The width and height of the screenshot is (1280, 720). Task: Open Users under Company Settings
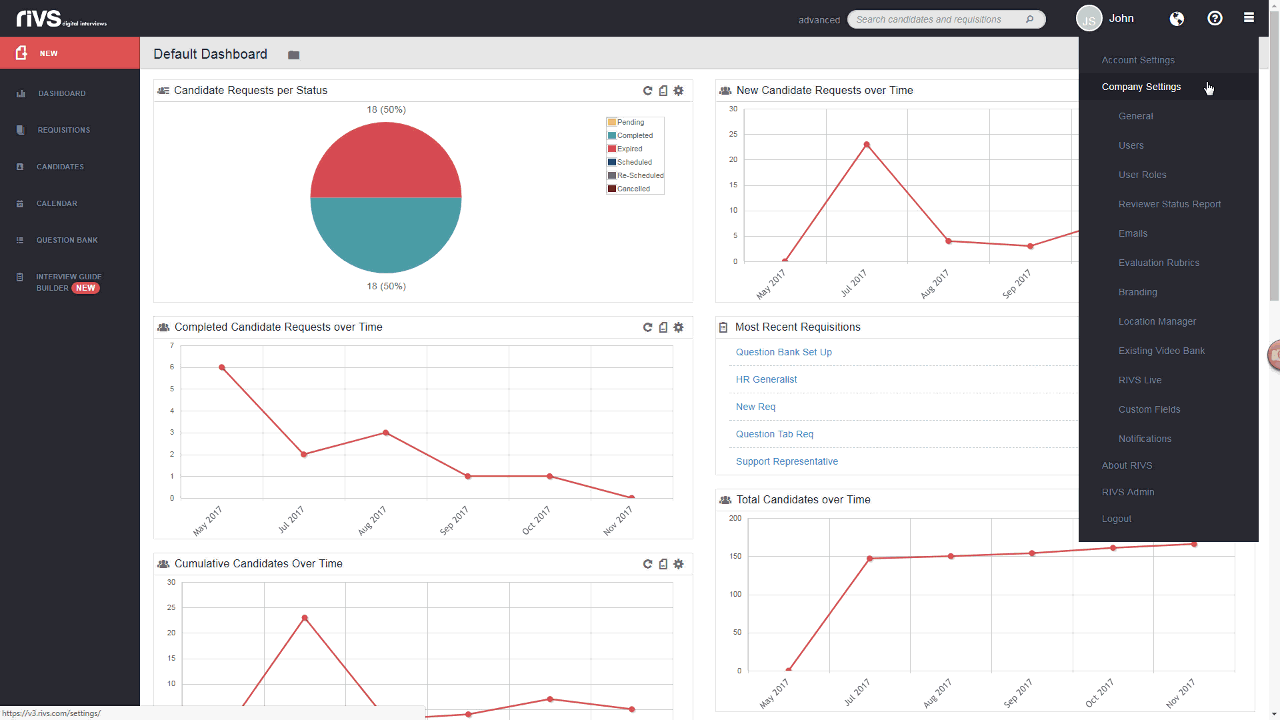[1131, 145]
